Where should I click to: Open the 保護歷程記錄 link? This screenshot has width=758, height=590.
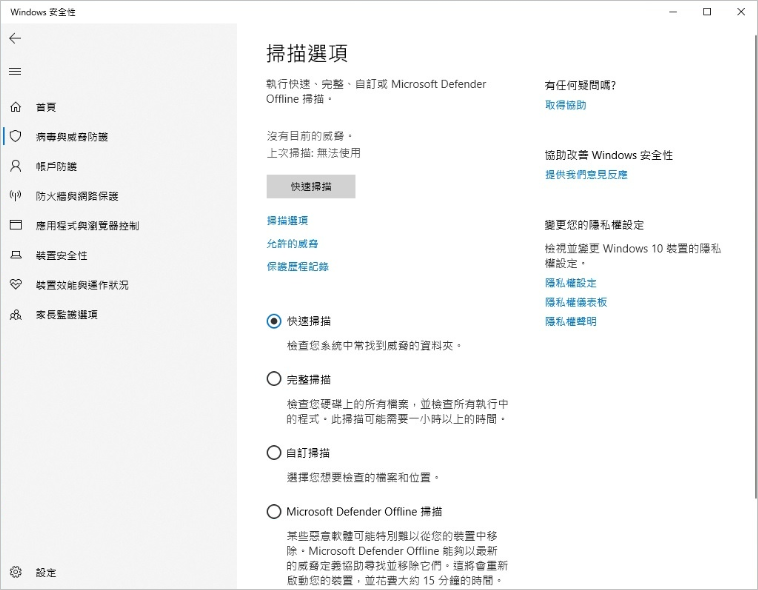(297, 267)
